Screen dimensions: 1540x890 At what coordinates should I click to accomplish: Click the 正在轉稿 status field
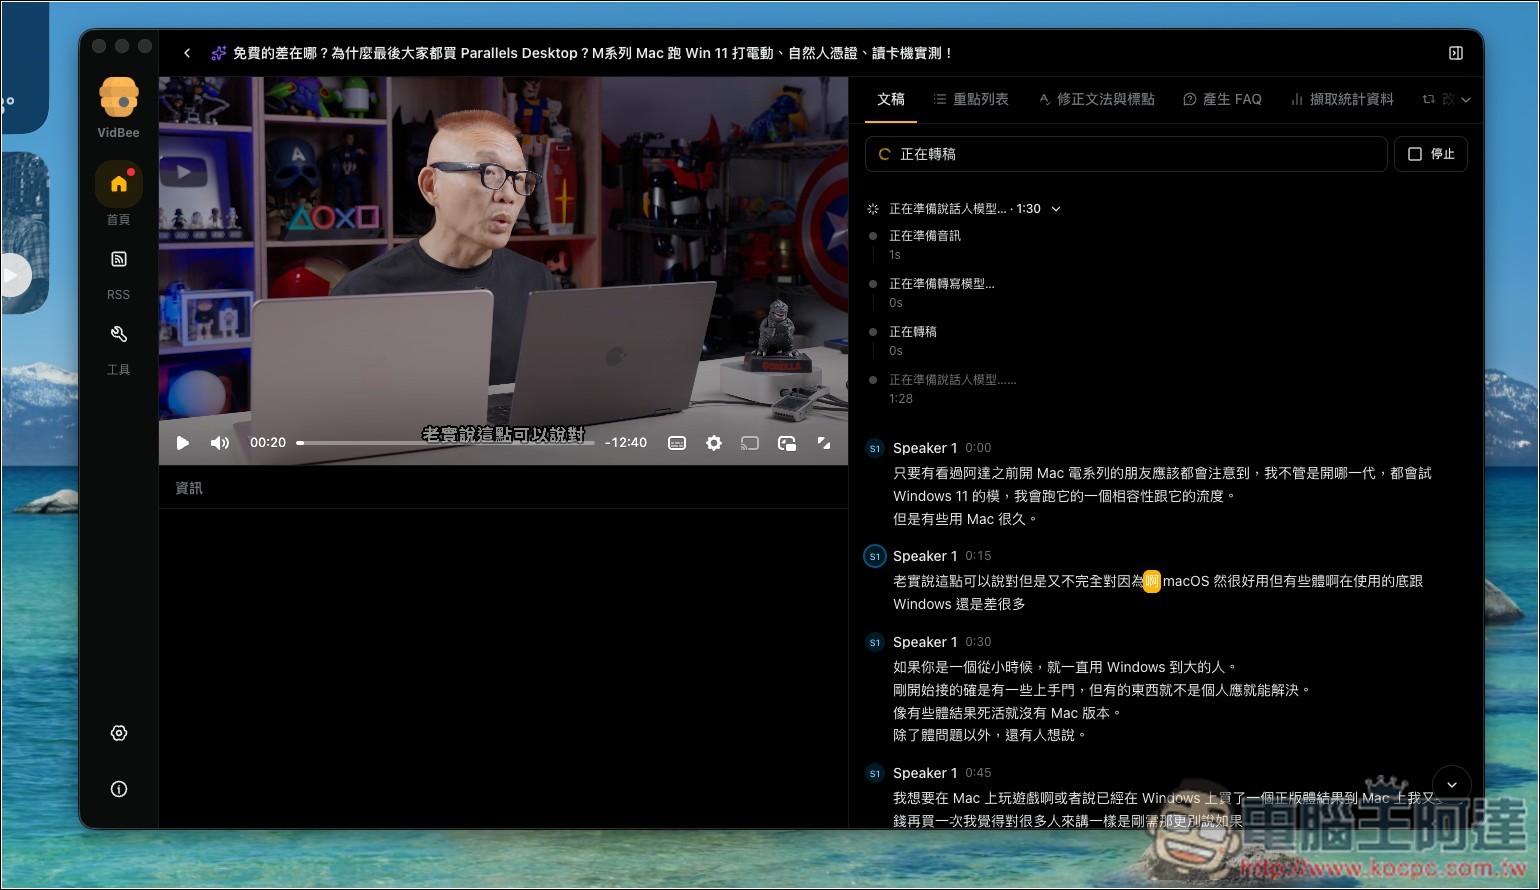[1126, 154]
